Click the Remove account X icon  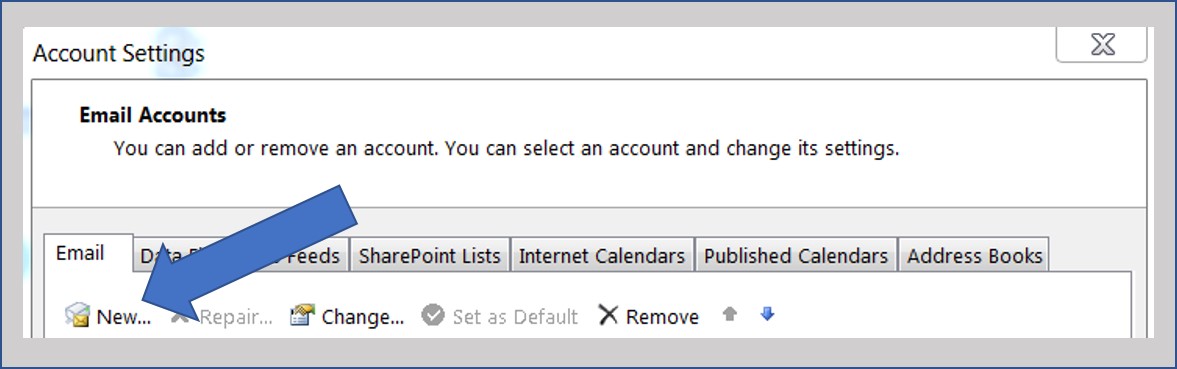(608, 315)
